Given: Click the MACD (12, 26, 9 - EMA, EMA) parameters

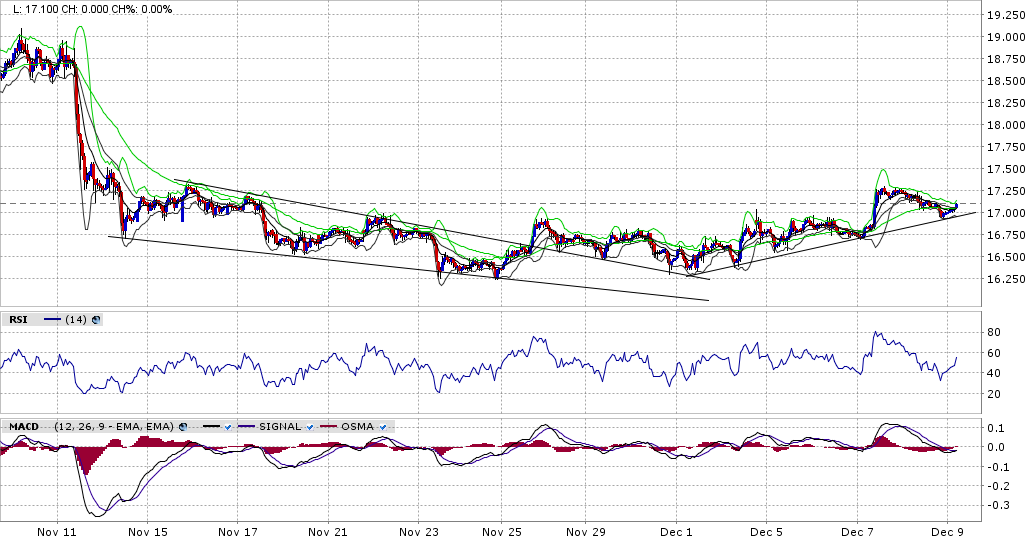Looking at the screenshot, I should (113, 427).
